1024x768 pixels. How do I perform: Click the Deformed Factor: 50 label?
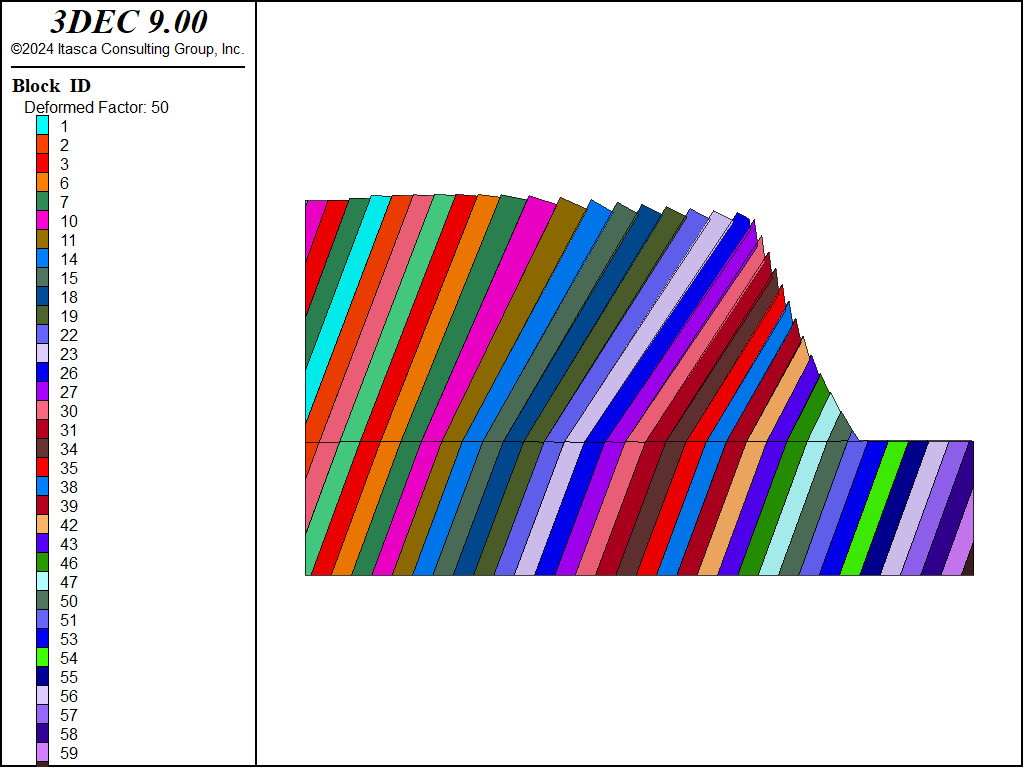pos(96,107)
